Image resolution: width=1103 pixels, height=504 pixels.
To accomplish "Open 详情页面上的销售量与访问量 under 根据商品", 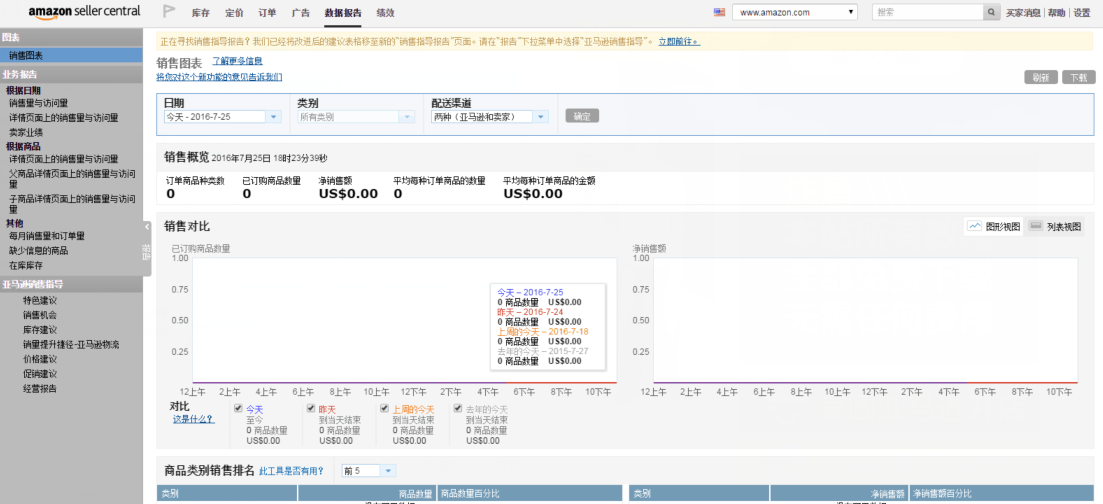I will pyautogui.click(x=63, y=158).
